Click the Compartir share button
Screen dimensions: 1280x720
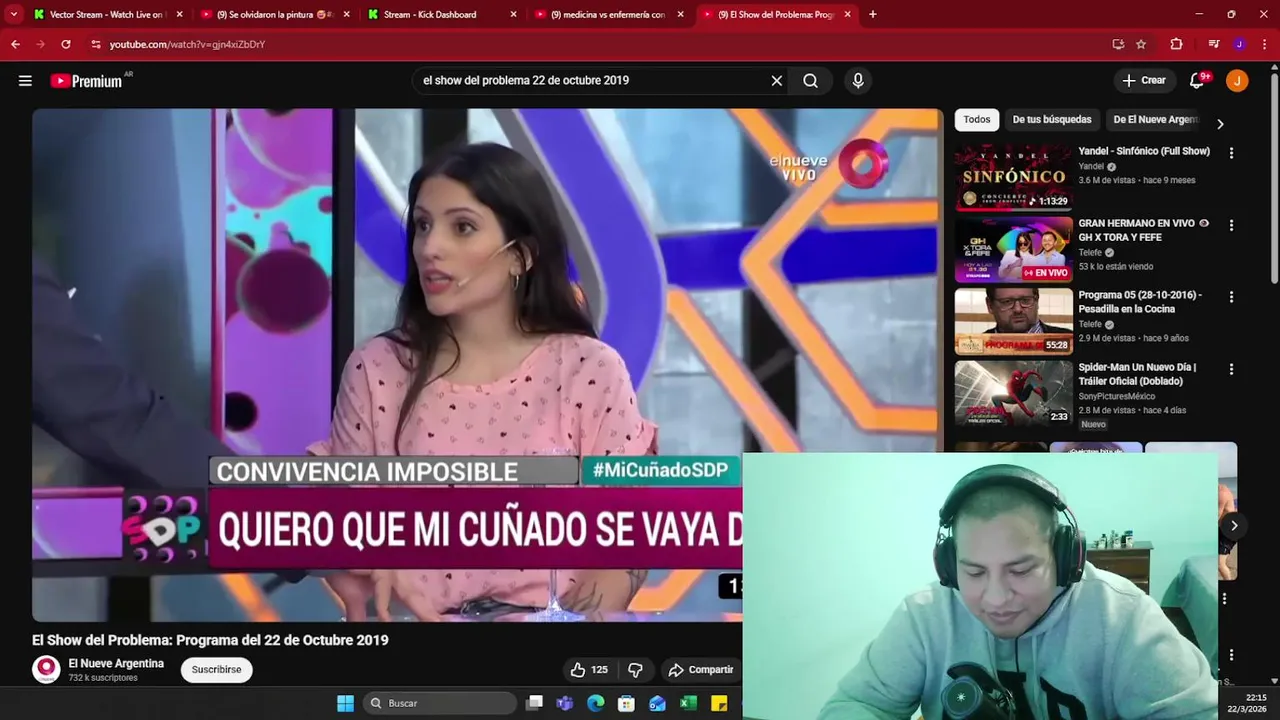click(x=701, y=670)
